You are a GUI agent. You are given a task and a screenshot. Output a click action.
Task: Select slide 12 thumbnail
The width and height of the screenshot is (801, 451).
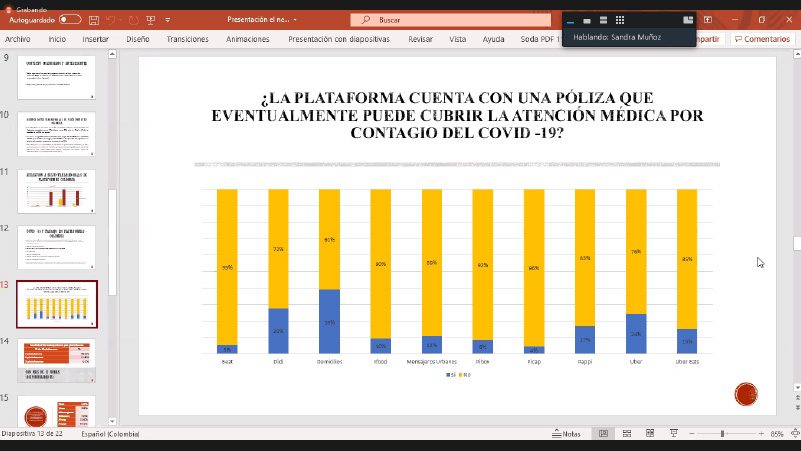[x=56, y=248]
